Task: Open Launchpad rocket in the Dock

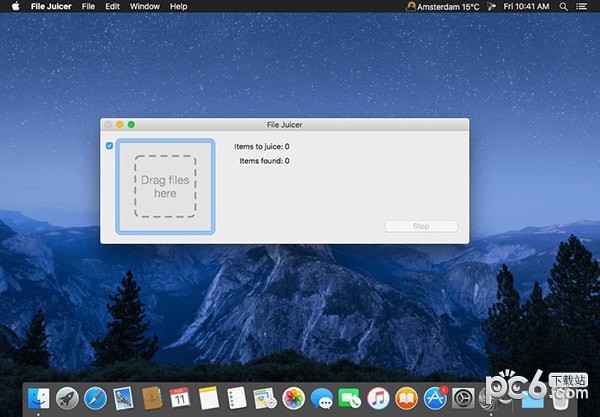Action: (x=67, y=398)
